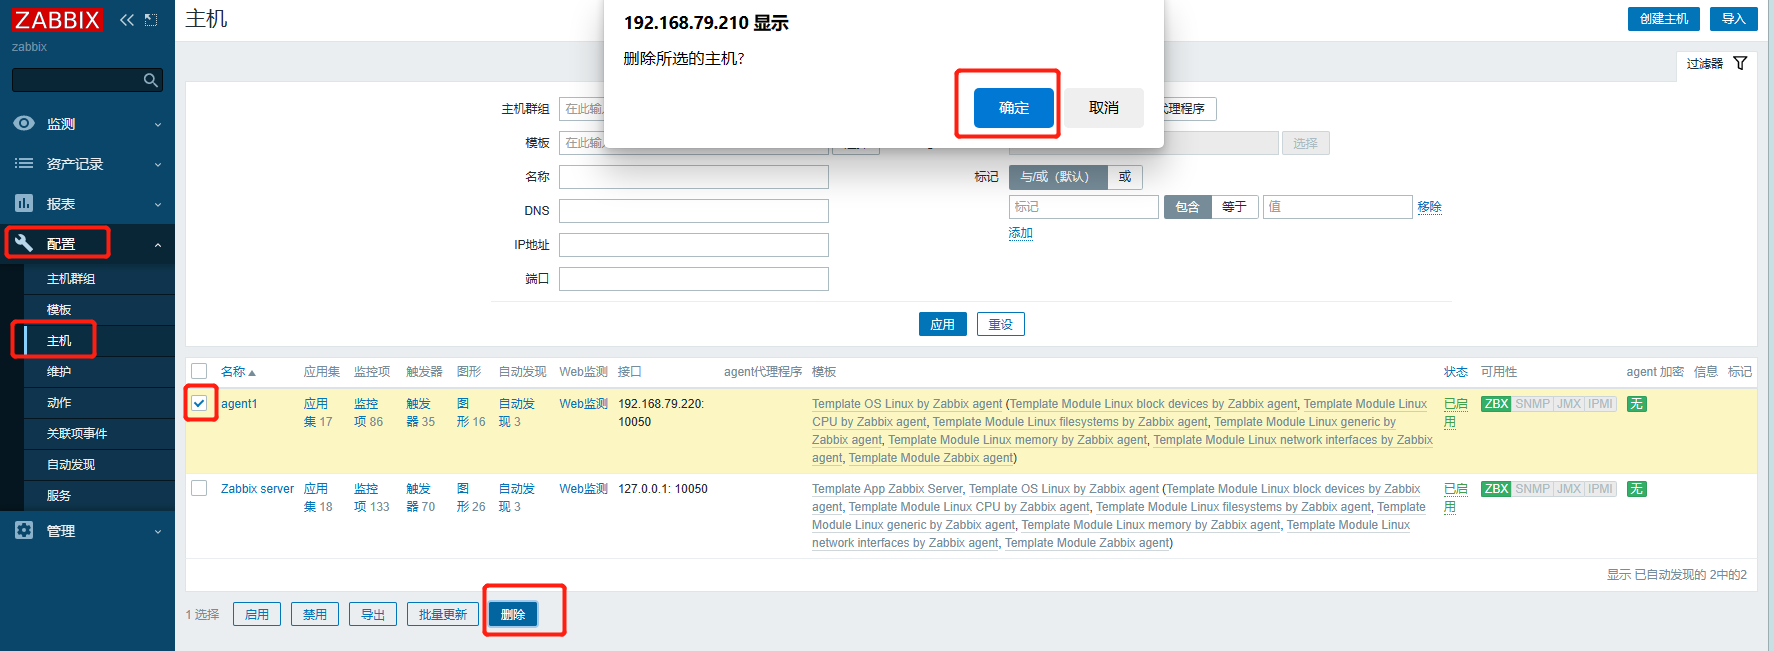Click the 导出 button
Screen dimensions: 1774x651
coord(373,614)
